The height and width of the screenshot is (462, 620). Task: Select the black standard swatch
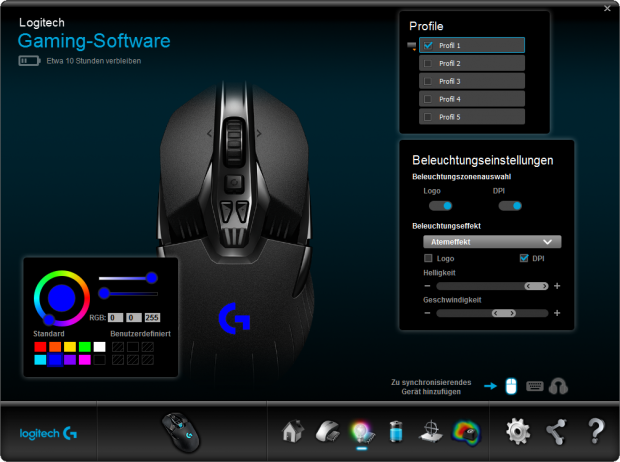[x=100, y=360]
